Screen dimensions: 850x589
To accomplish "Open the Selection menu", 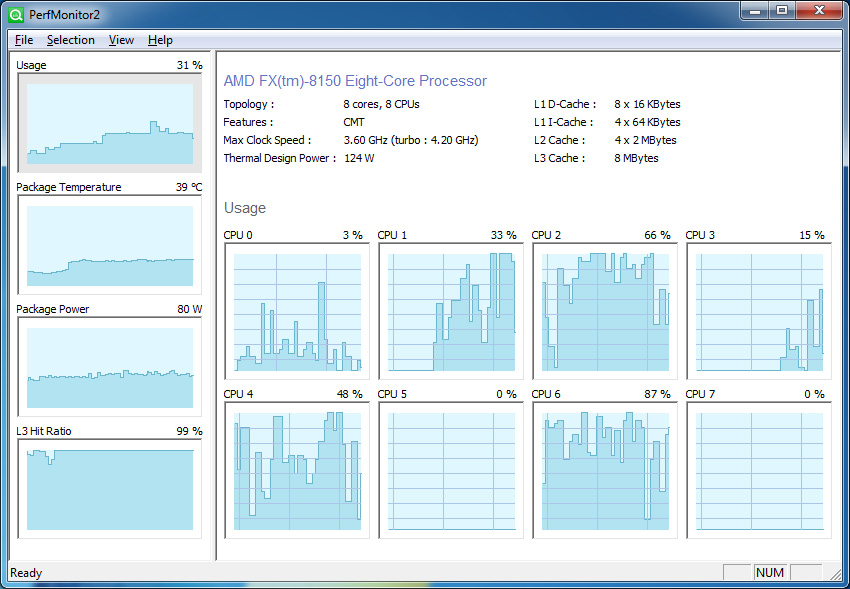I will click(70, 40).
